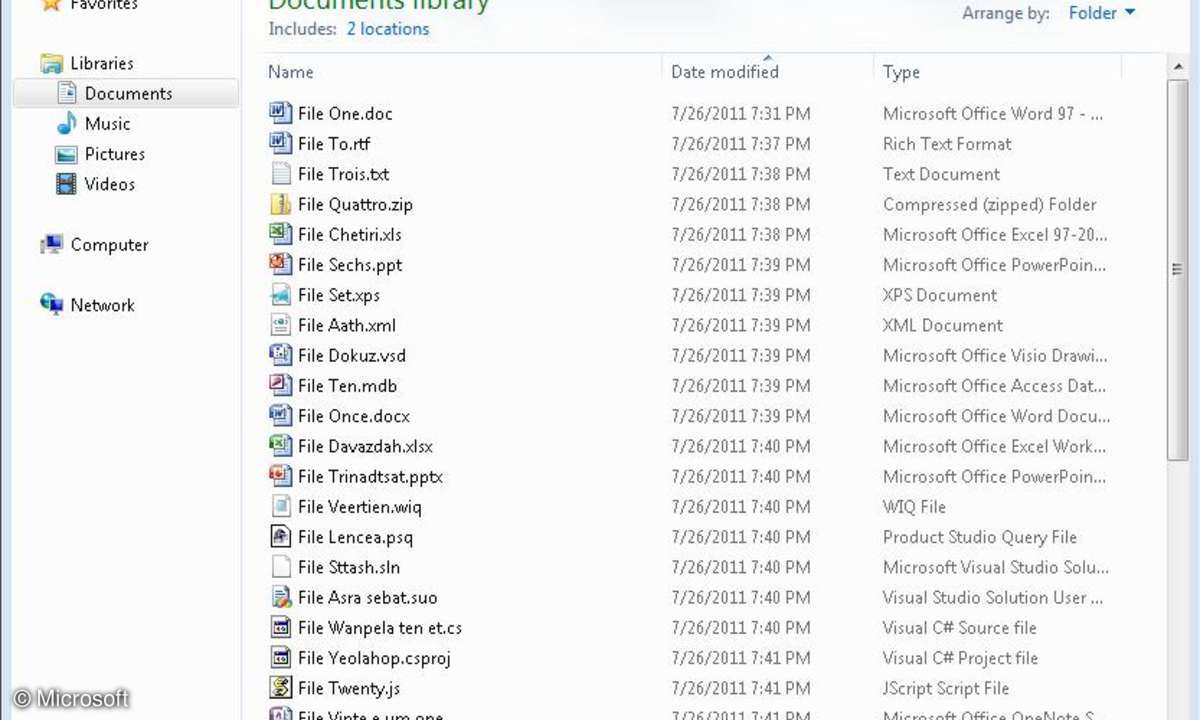Click the icon of File Asra sebat.suo
The width and height of the screenshot is (1200, 720).
281,597
